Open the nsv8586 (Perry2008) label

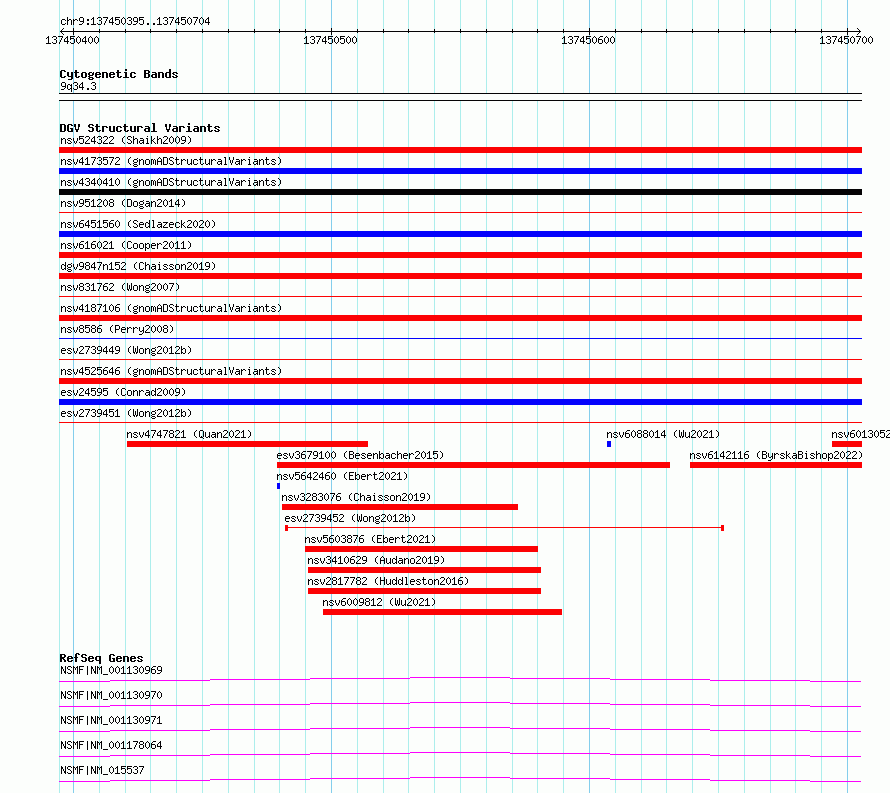[117, 329]
